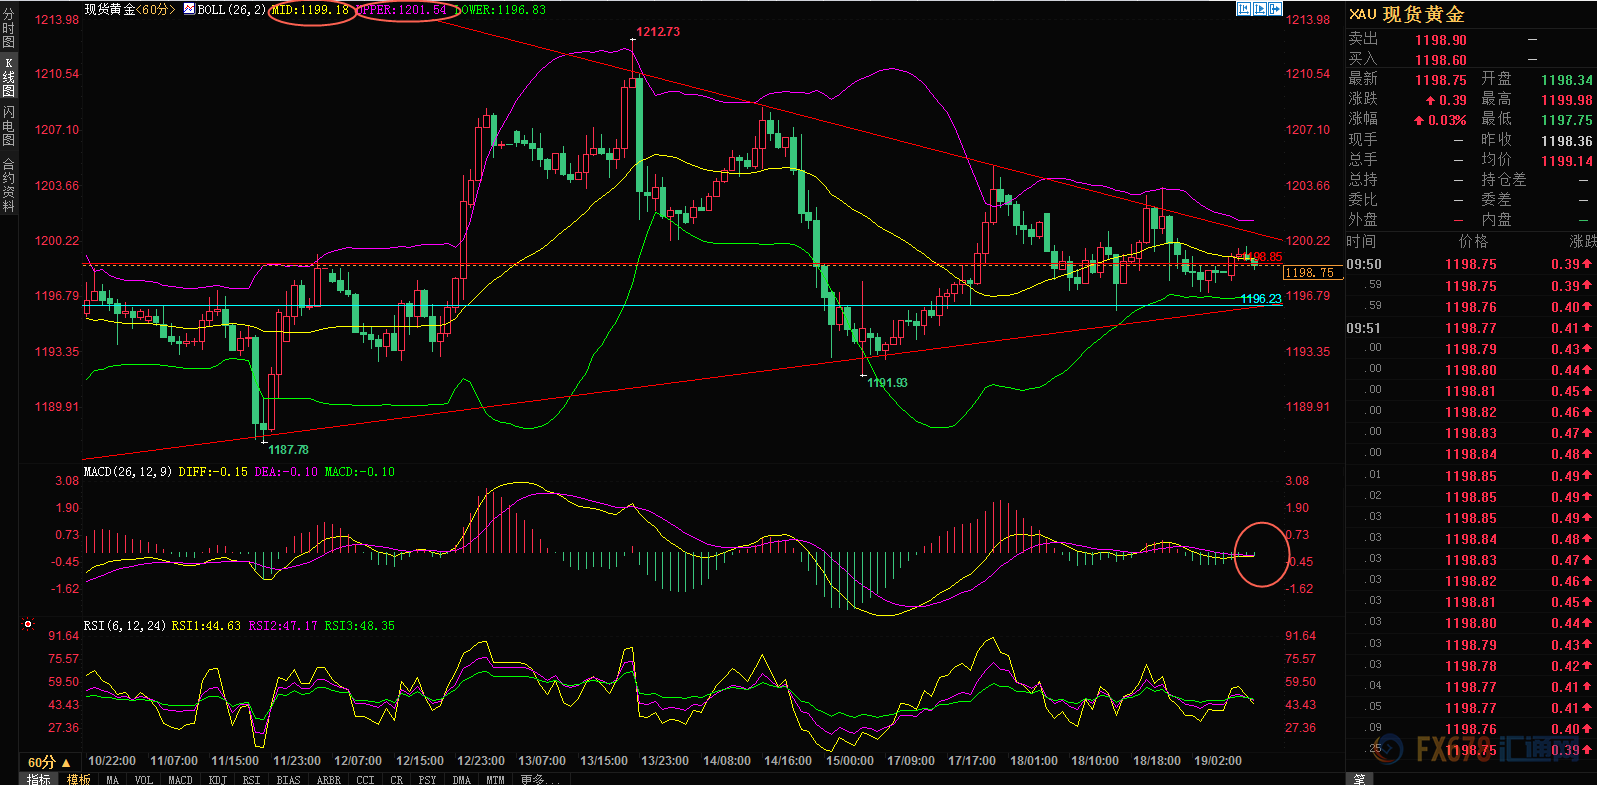Open the 合约资料 side tab

pyautogui.click(x=9, y=185)
